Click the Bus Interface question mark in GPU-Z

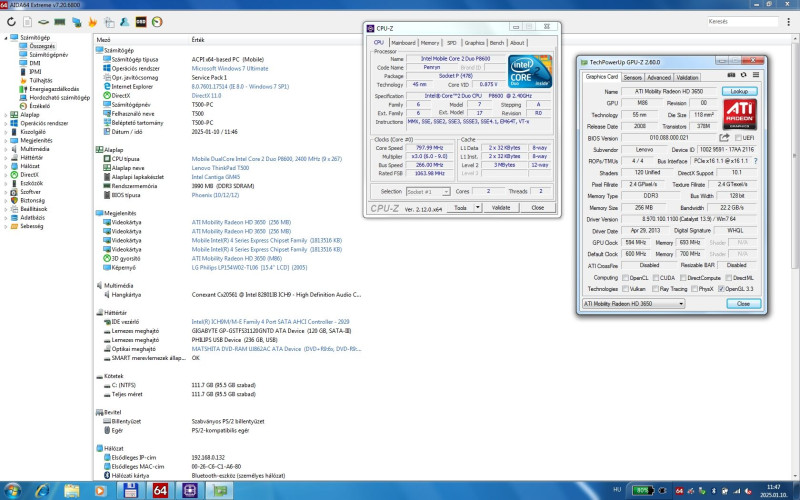tap(756, 161)
